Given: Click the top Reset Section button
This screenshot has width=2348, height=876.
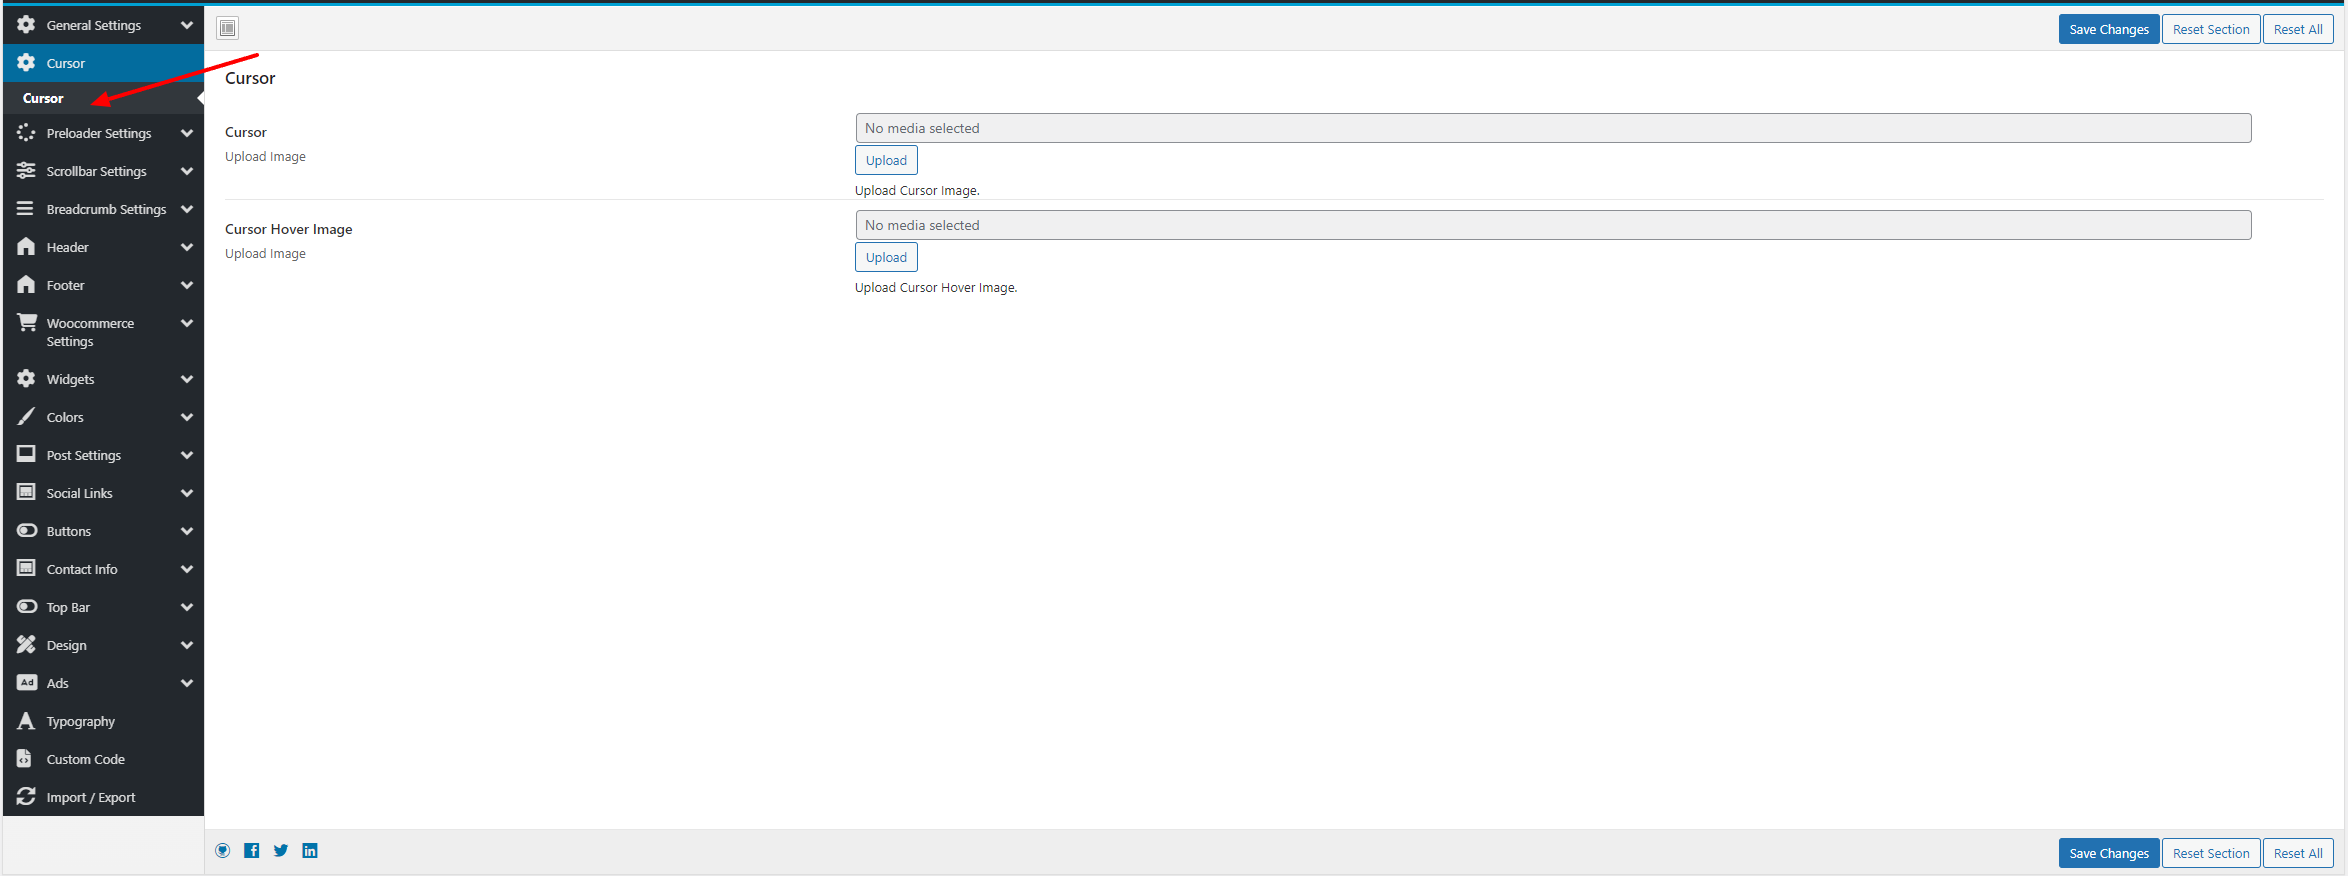Looking at the screenshot, I should pos(2210,29).
